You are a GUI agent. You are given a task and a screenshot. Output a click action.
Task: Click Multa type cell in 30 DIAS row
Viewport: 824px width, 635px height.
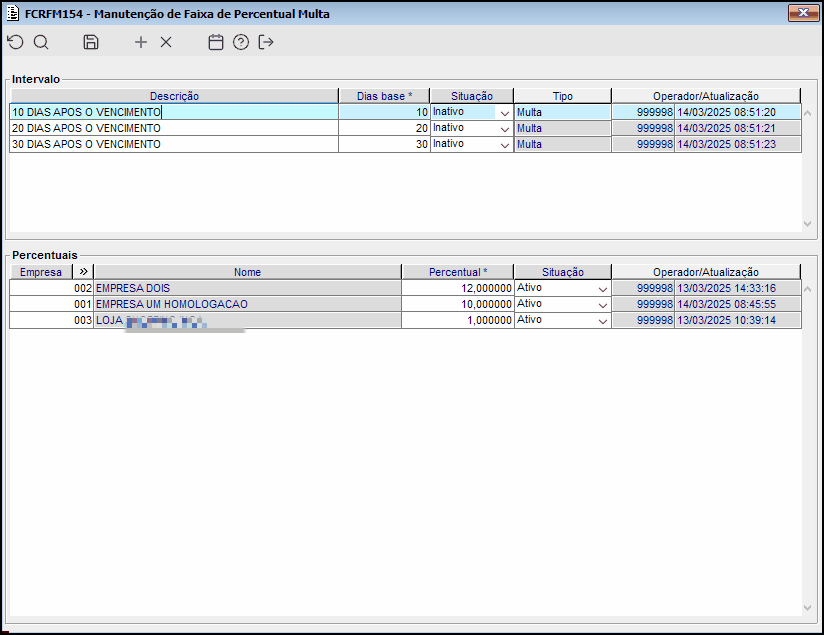click(x=563, y=144)
